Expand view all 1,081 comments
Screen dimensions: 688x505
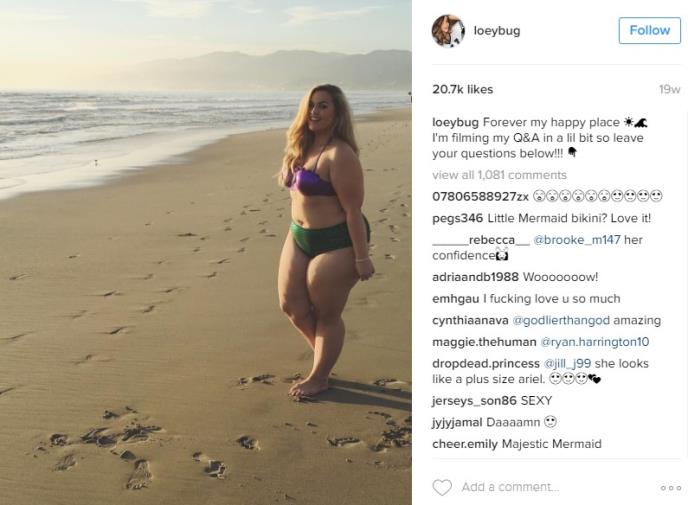(499, 175)
